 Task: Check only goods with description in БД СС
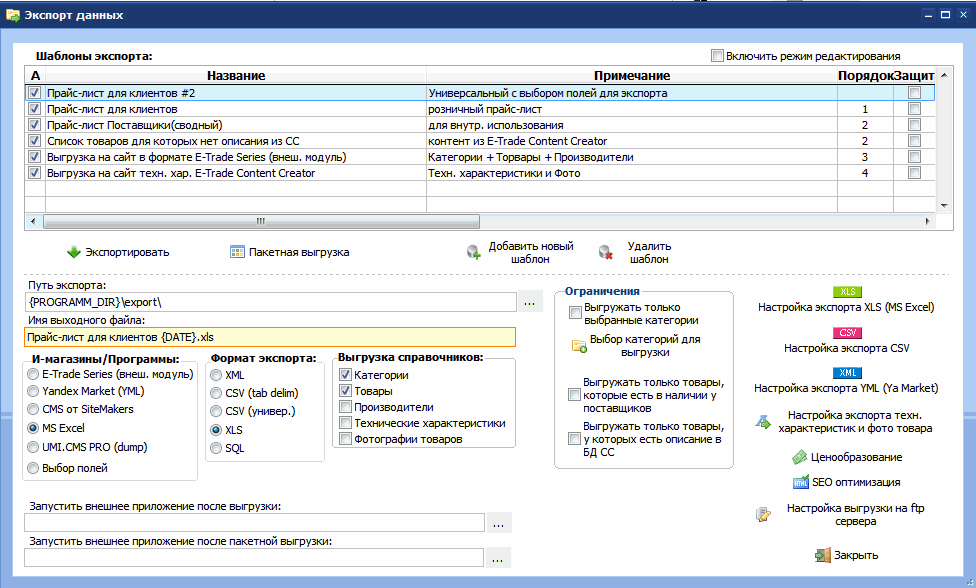[575, 439]
